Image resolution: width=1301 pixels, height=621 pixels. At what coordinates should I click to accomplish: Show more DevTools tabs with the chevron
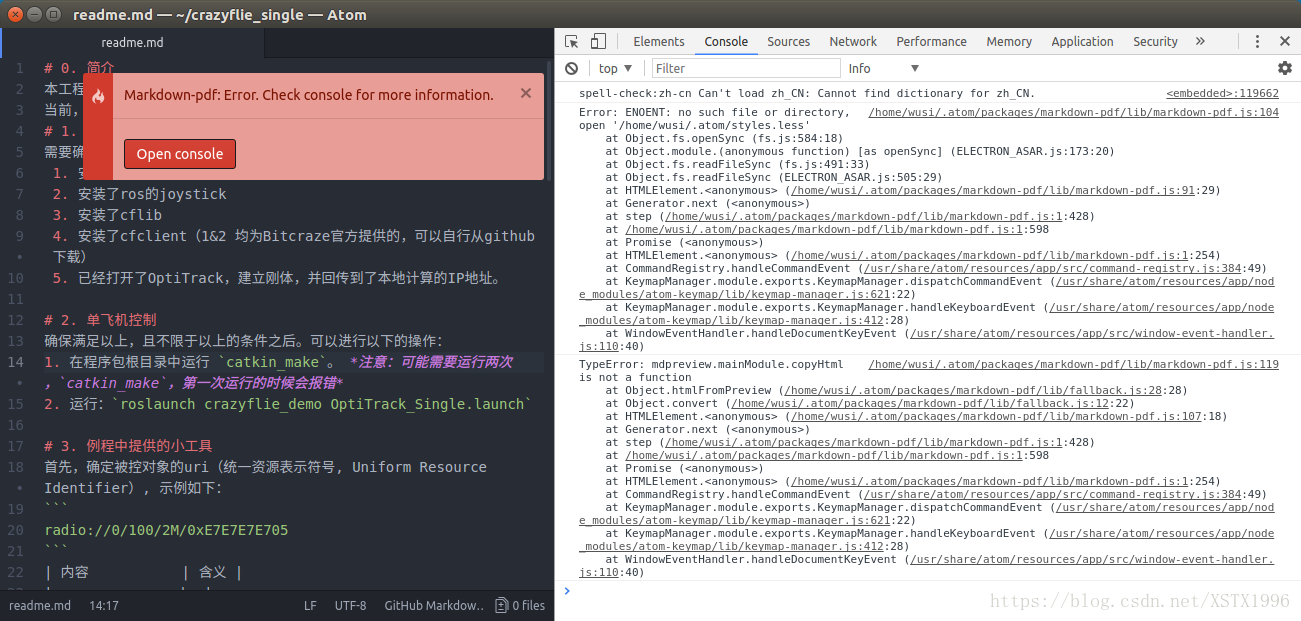(1200, 41)
